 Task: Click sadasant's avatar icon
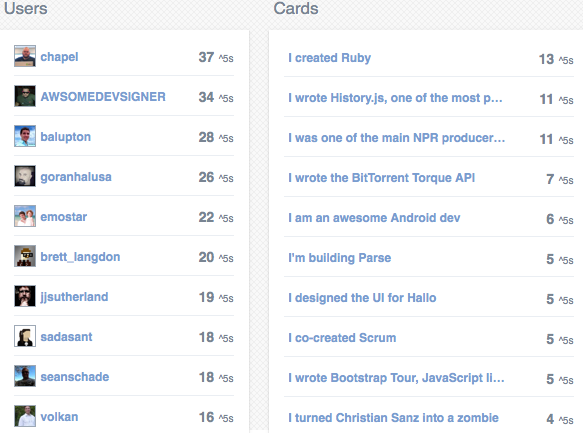pos(25,336)
